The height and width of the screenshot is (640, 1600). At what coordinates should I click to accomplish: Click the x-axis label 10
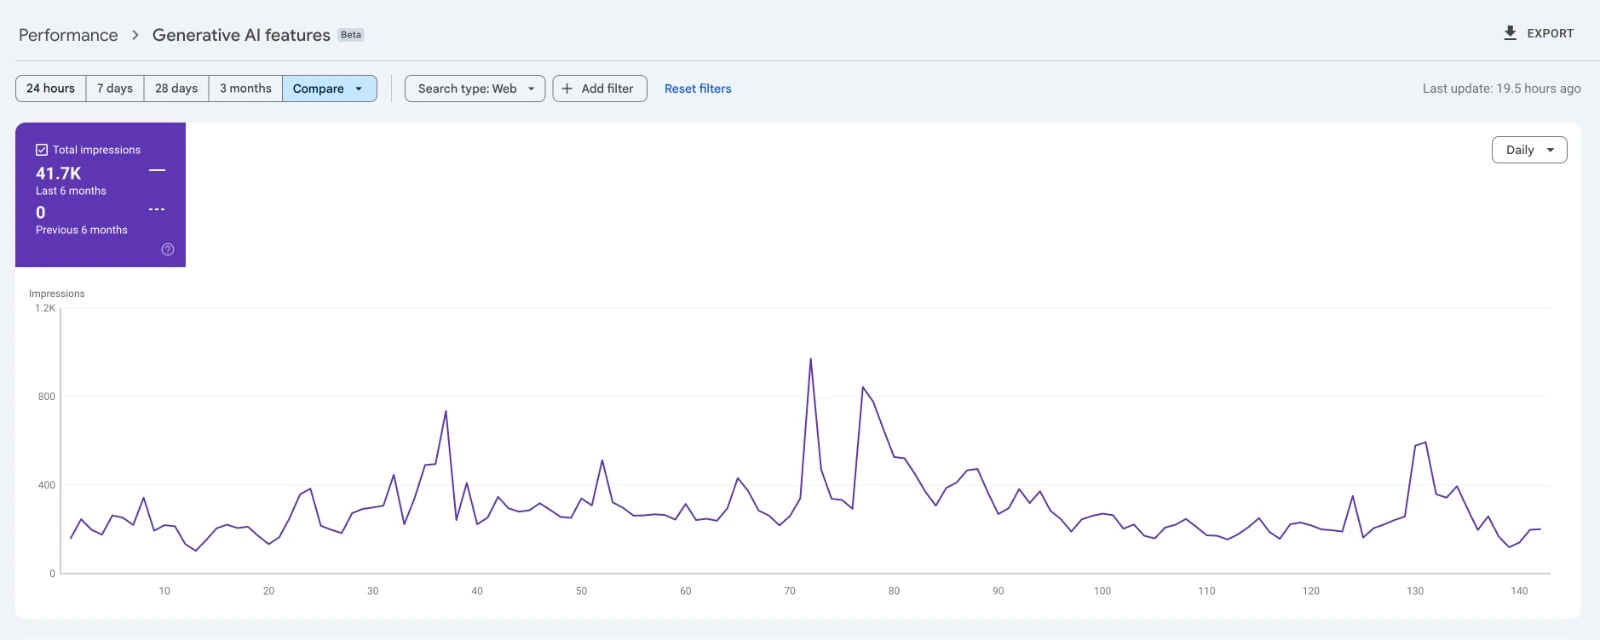164,591
